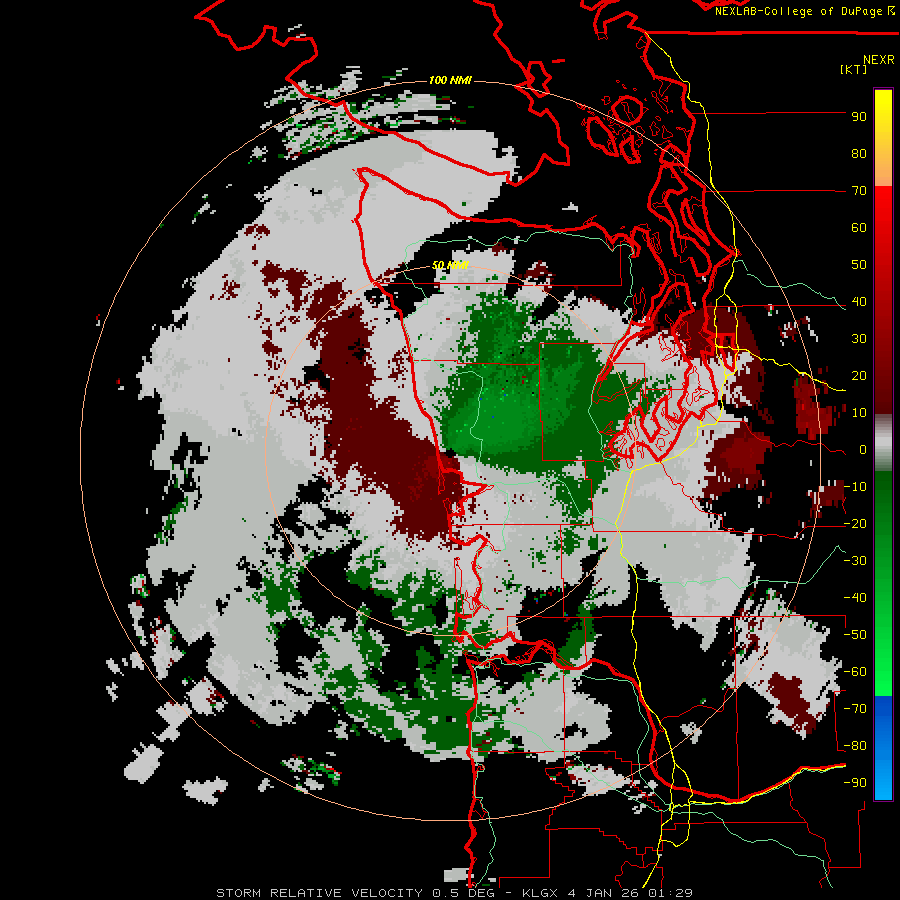900x900 pixels.
Task: Click the positive 10 scale label
Action: [x=859, y=413]
